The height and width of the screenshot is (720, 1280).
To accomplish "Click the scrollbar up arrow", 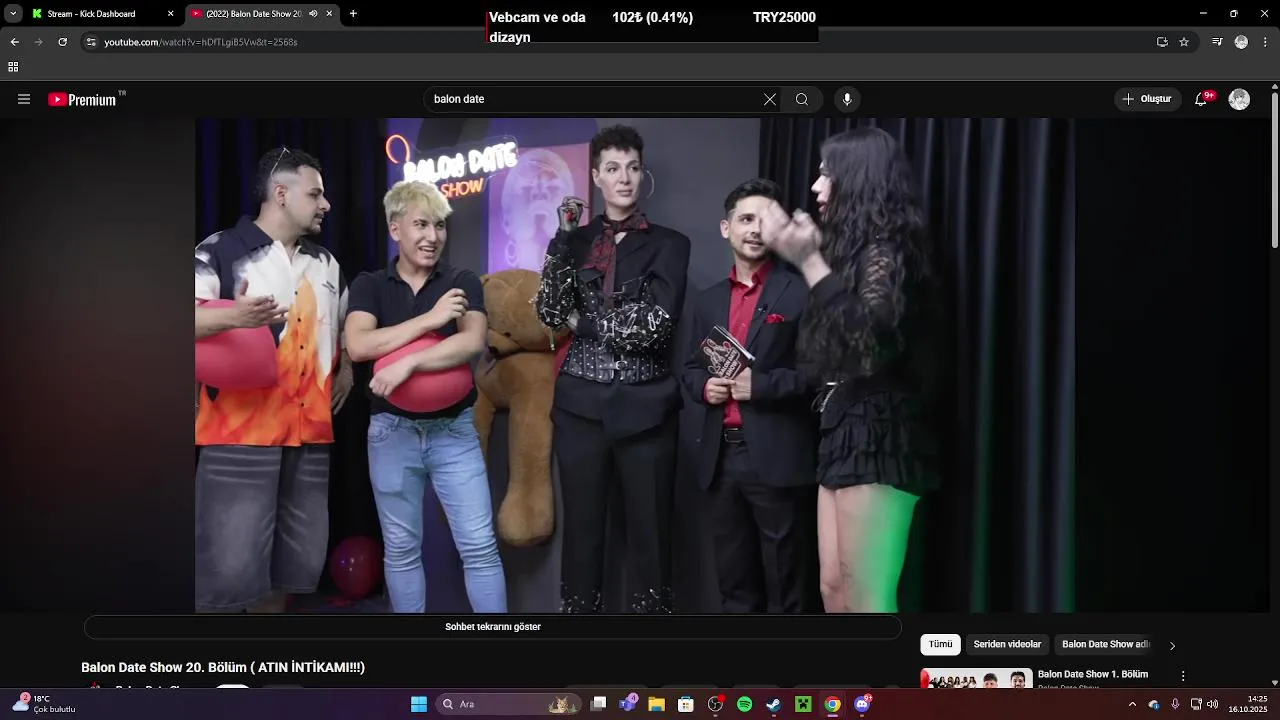I will [x=1274, y=86].
